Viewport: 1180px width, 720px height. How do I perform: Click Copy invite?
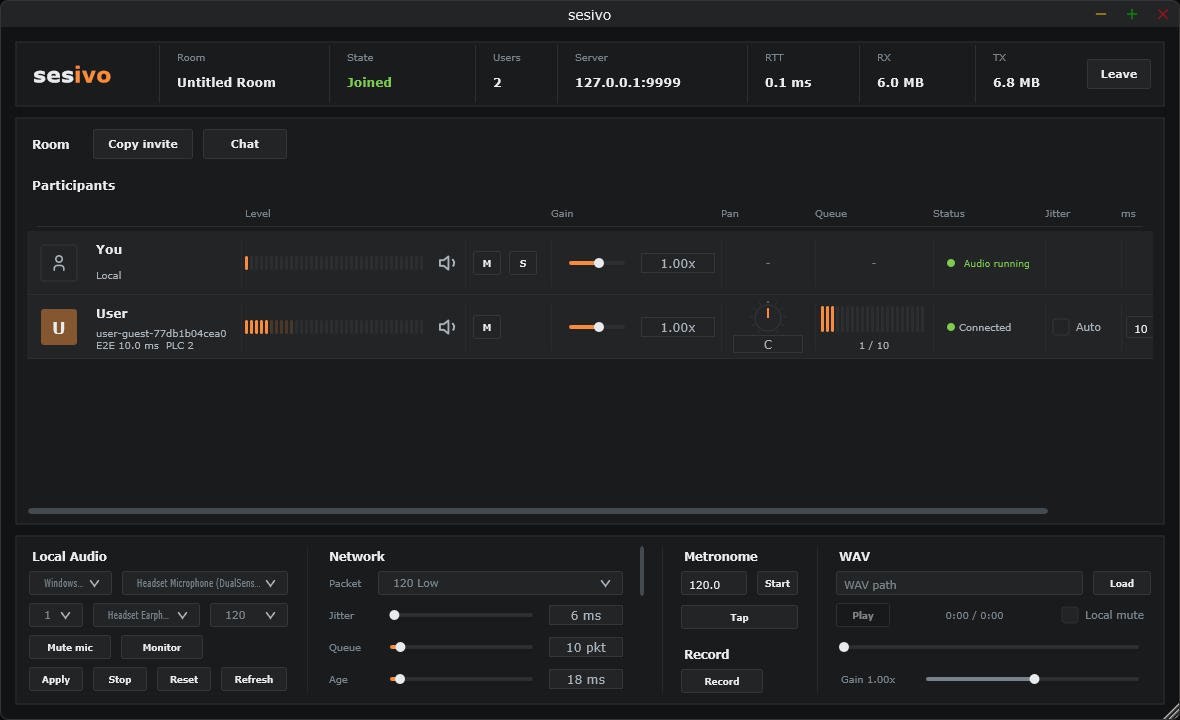pos(143,144)
